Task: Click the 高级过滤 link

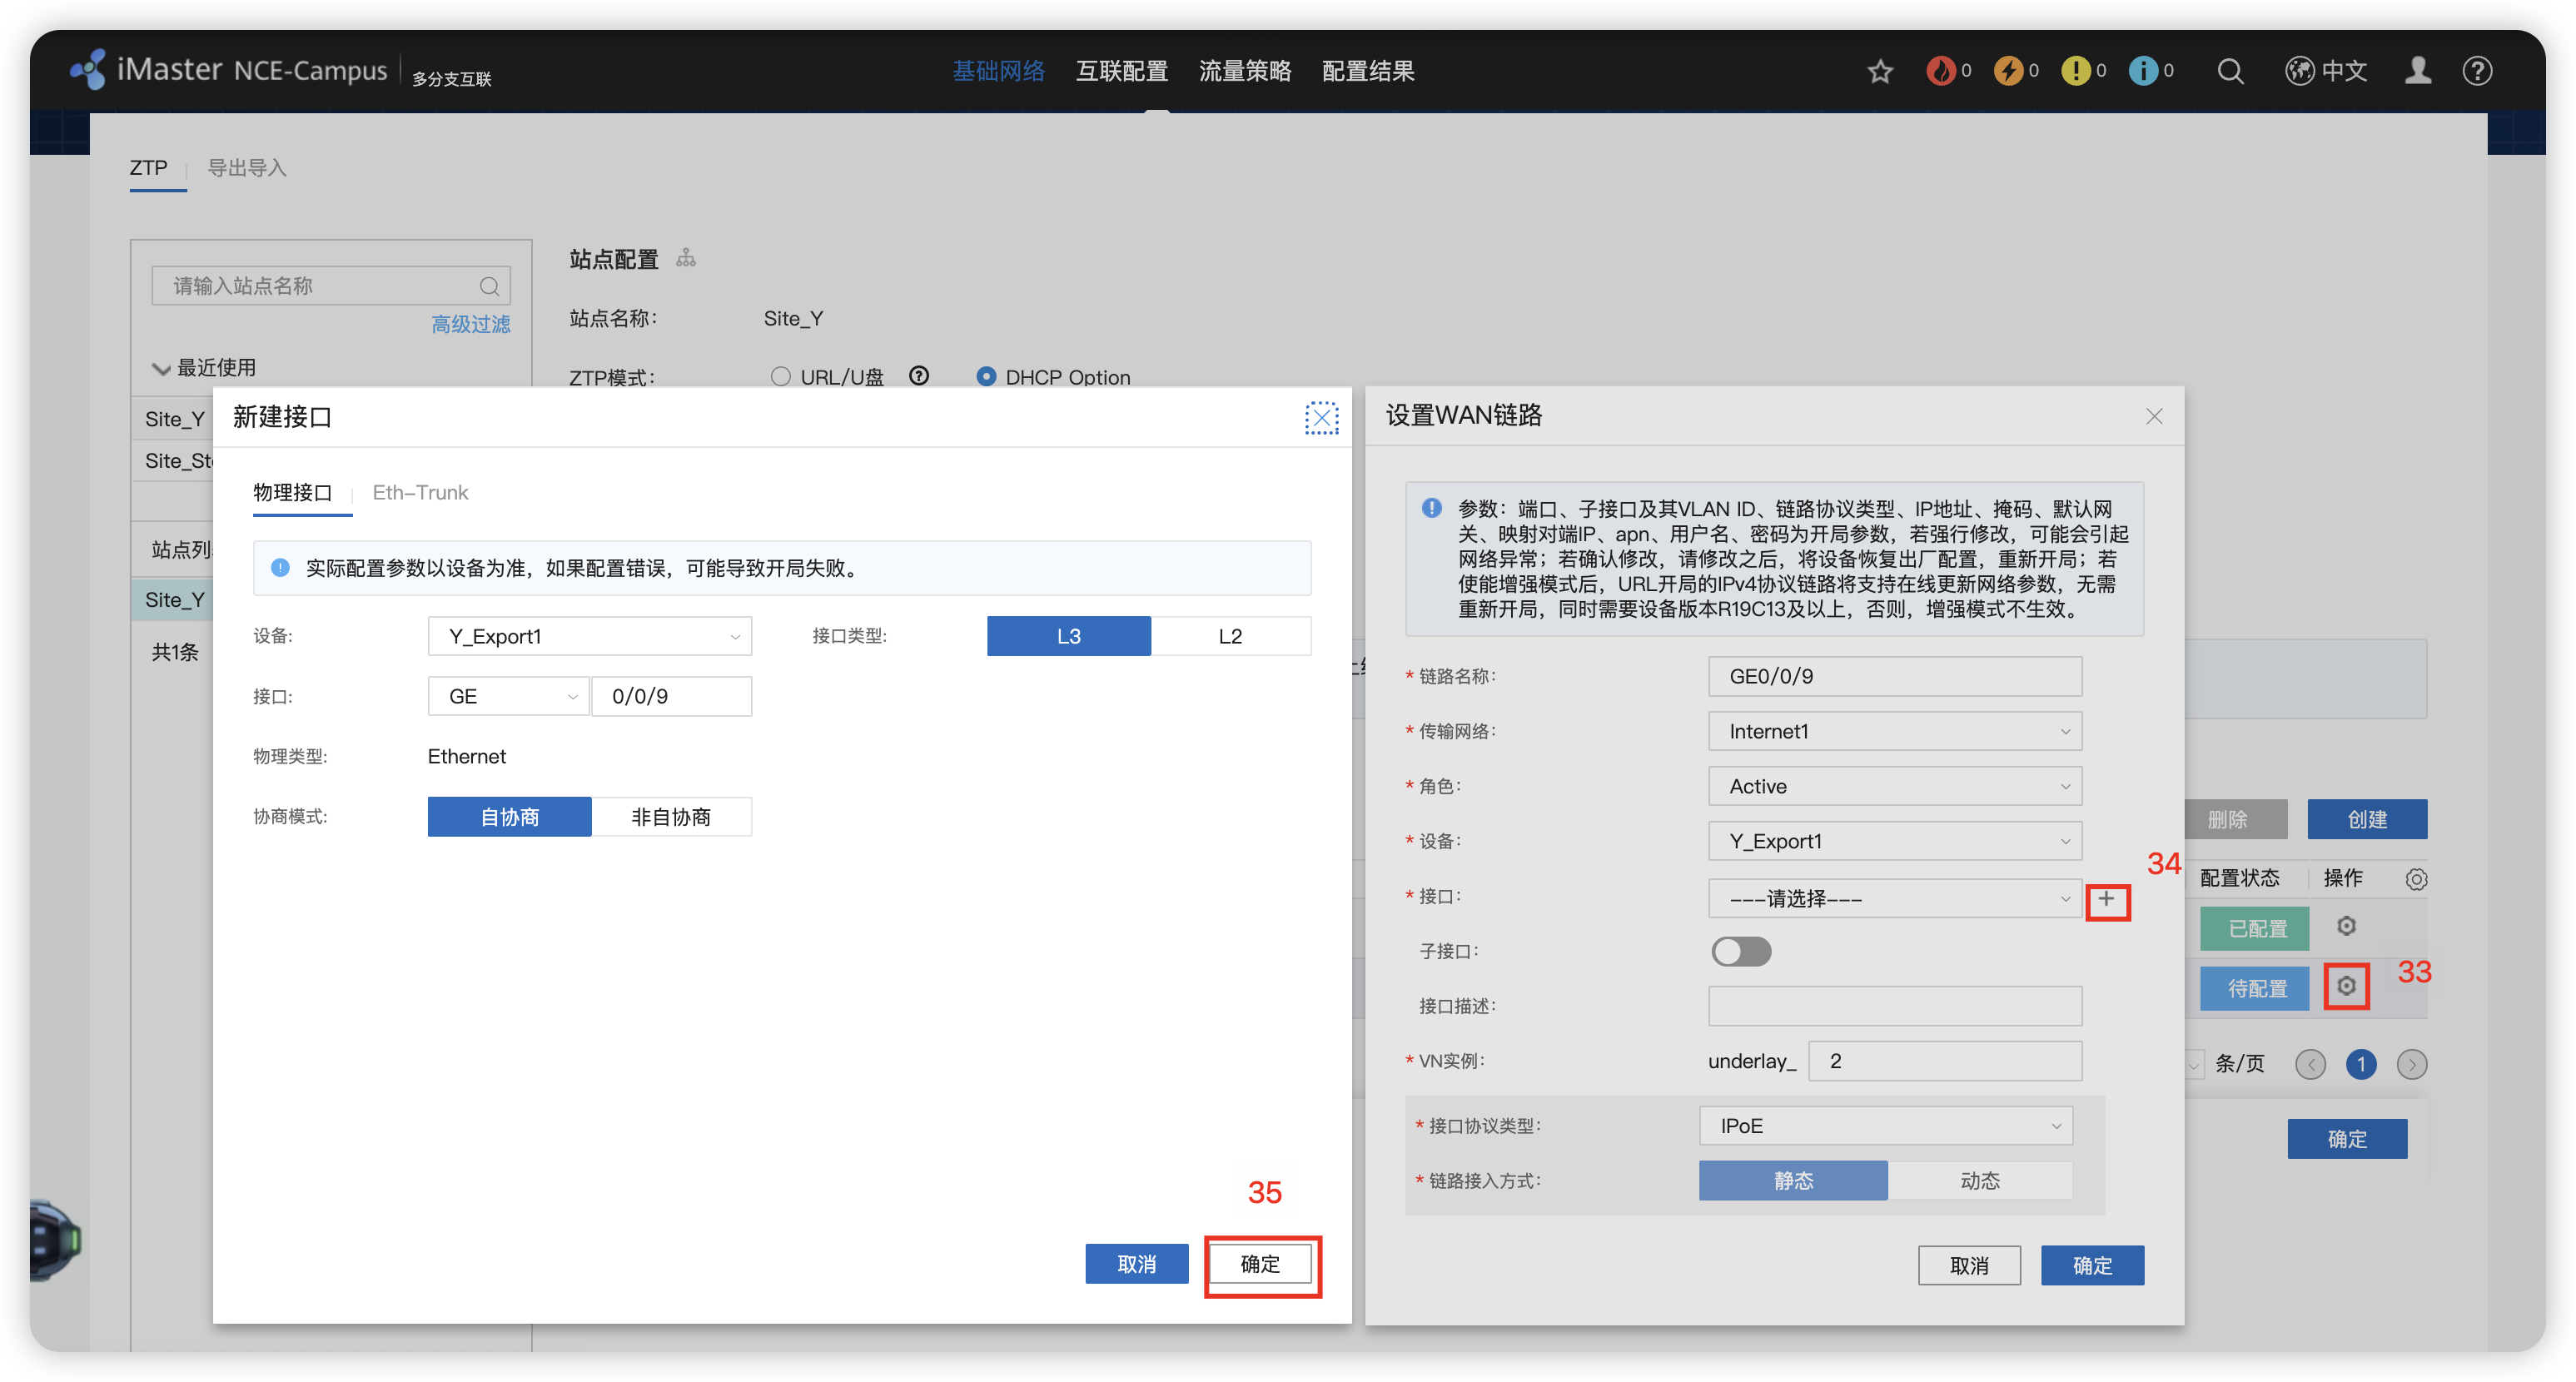Action: click(x=470, y=324)
